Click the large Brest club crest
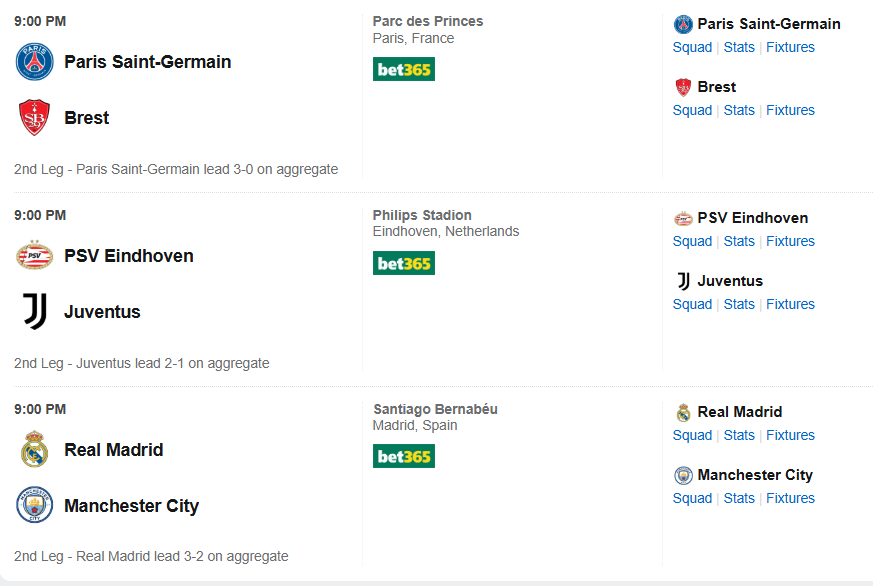The height and width of the screenshot is (586, 873). tap(34, 118)
